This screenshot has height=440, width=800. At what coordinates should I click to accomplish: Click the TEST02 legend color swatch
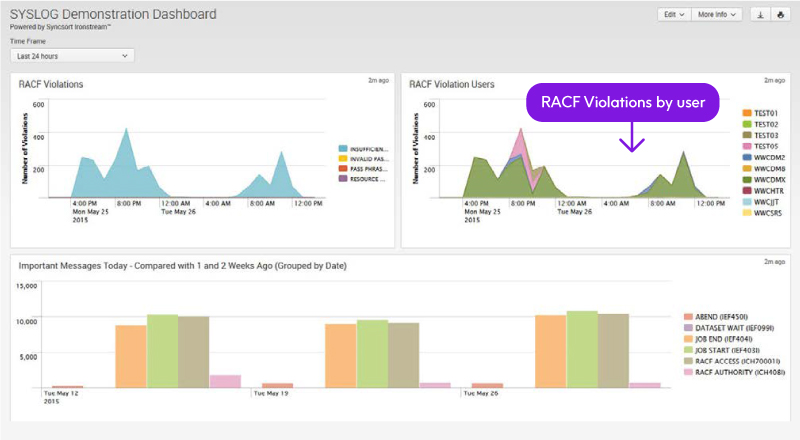(x=747, y=124)
